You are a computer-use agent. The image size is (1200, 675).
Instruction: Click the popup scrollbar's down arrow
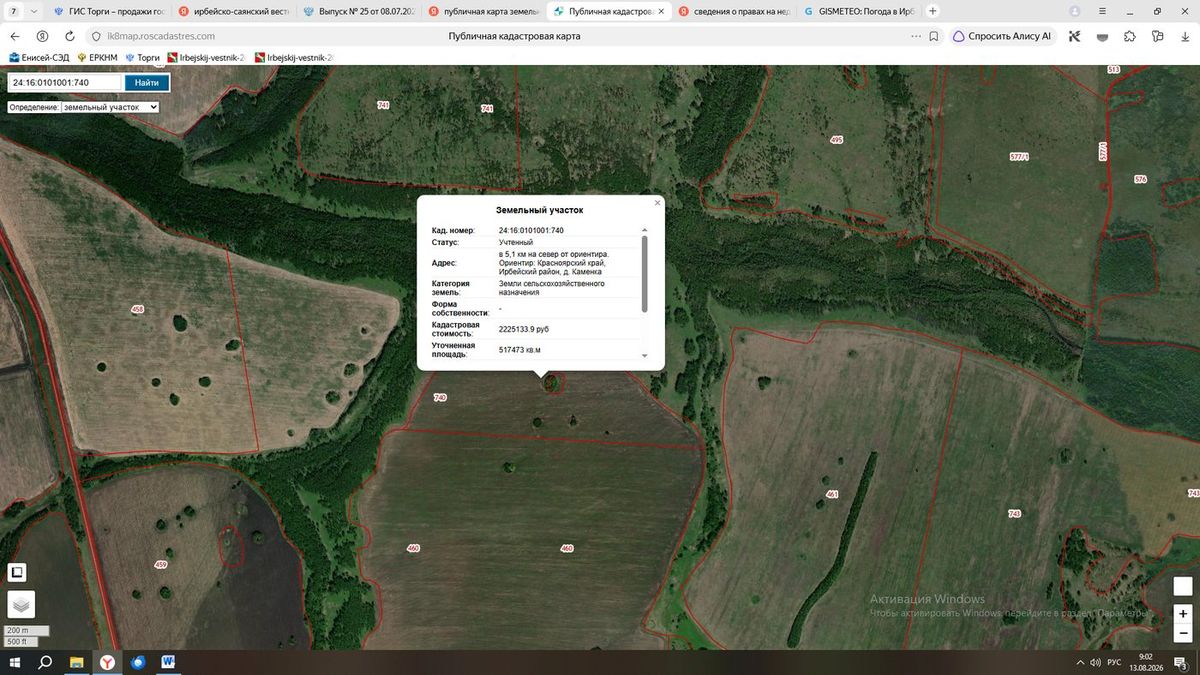point(644,355)
